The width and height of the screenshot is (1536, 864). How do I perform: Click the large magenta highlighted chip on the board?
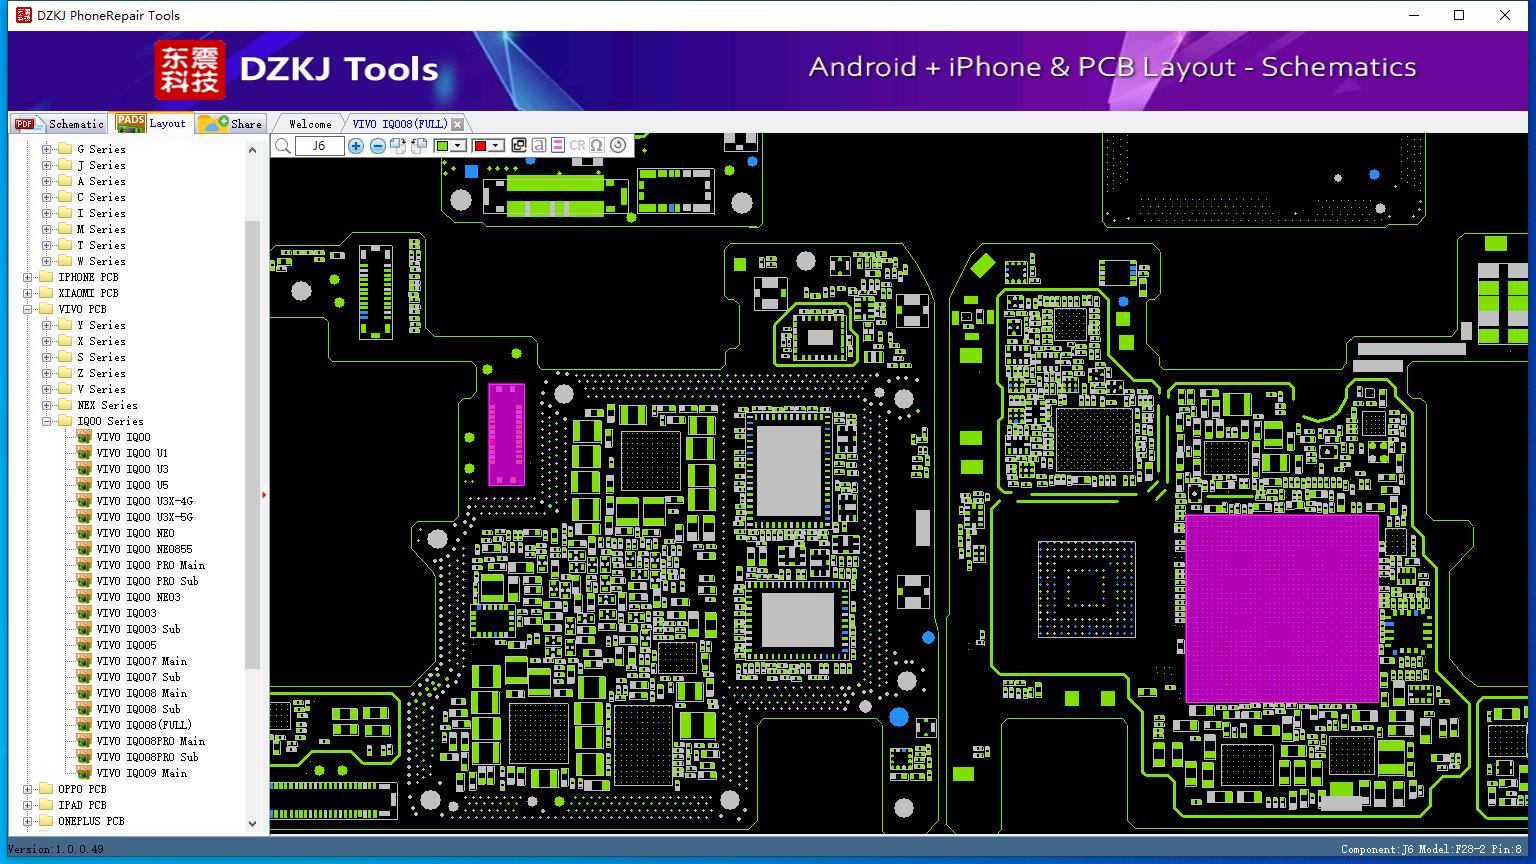pos(1282,607)
